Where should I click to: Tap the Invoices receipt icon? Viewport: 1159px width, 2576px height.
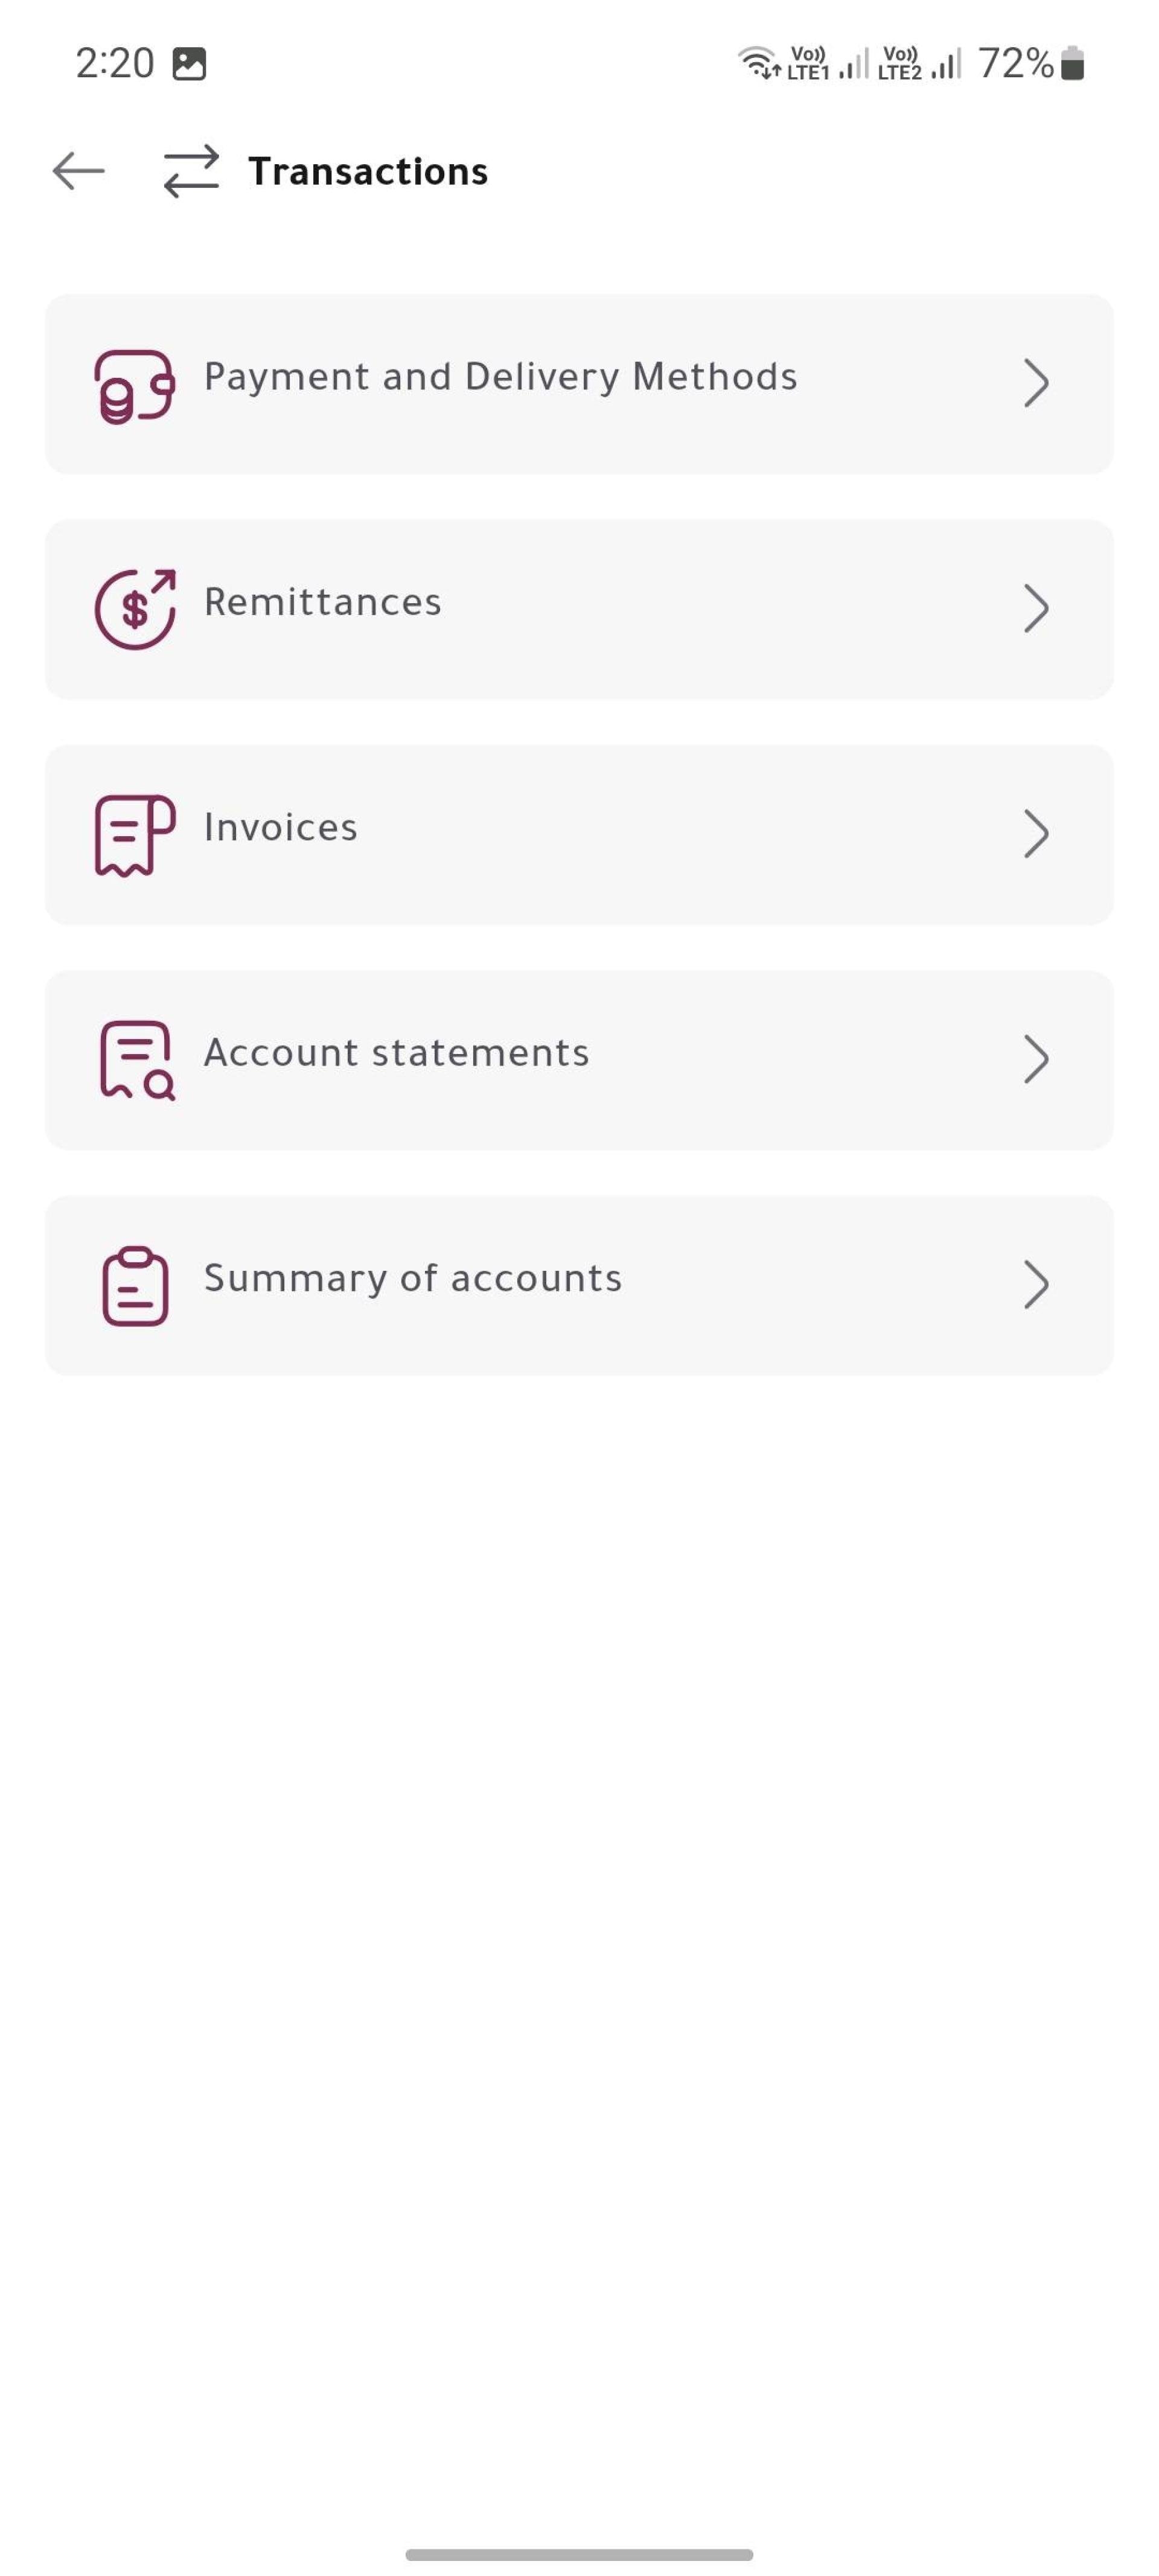(x=135, y=835)
